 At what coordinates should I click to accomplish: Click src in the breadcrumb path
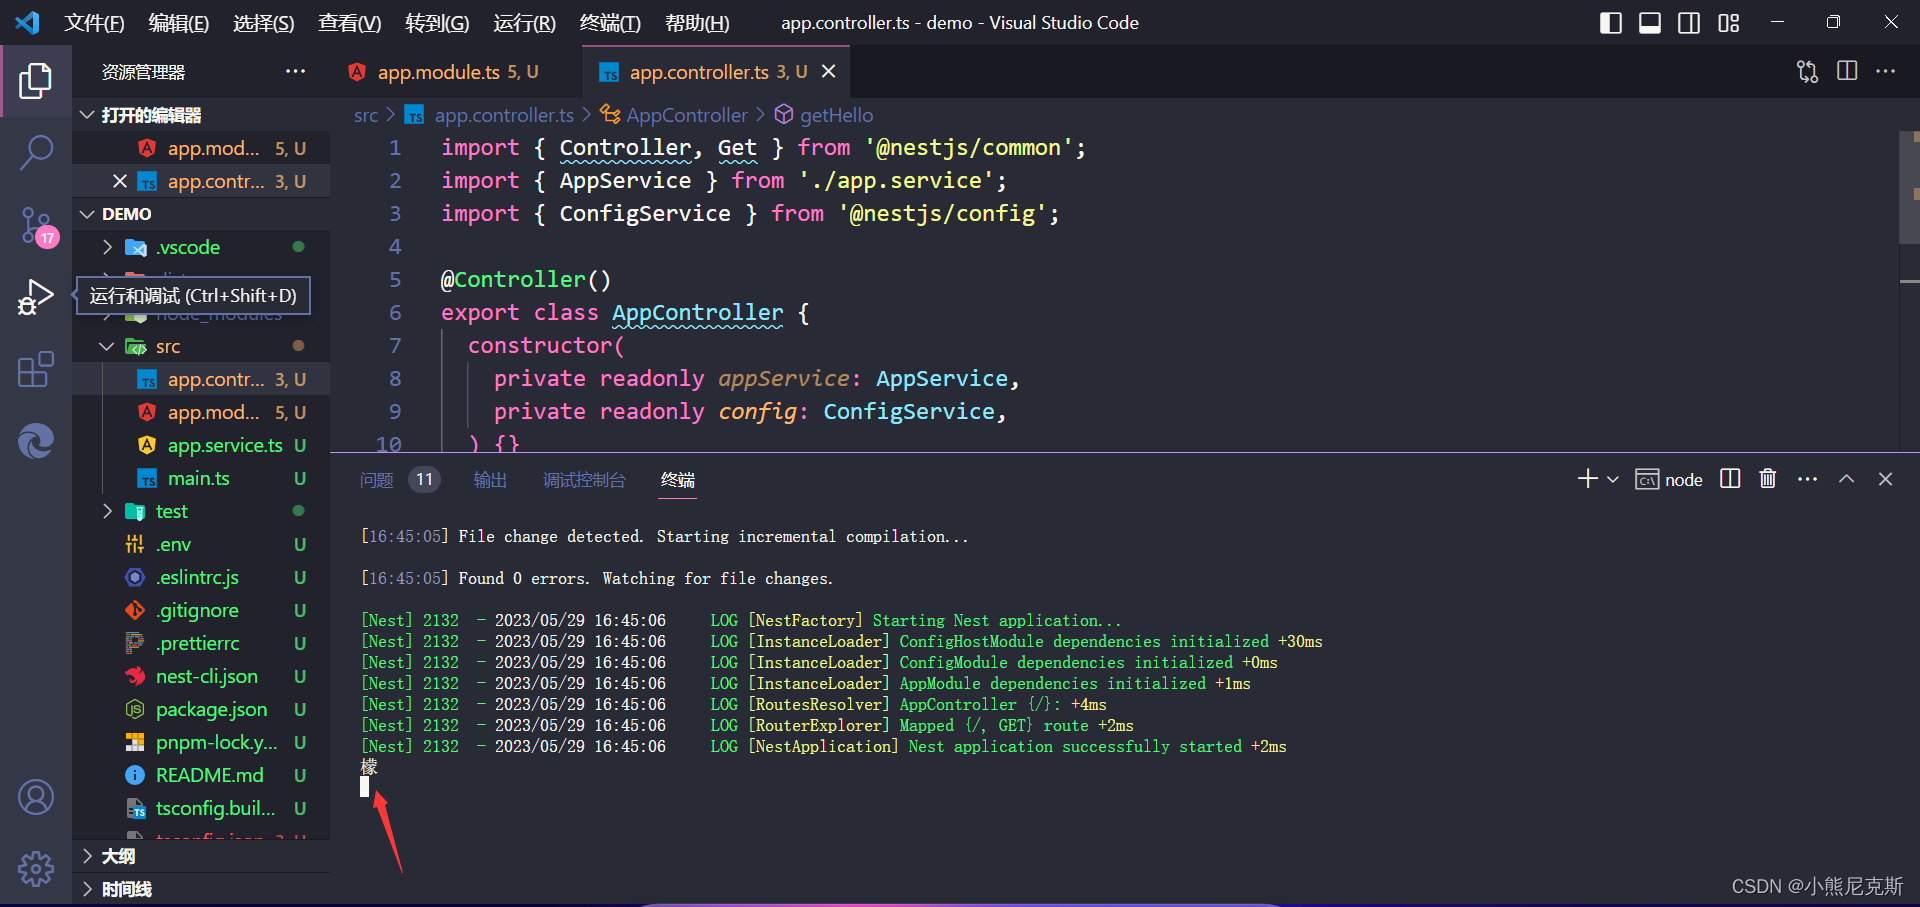(366, 115)
